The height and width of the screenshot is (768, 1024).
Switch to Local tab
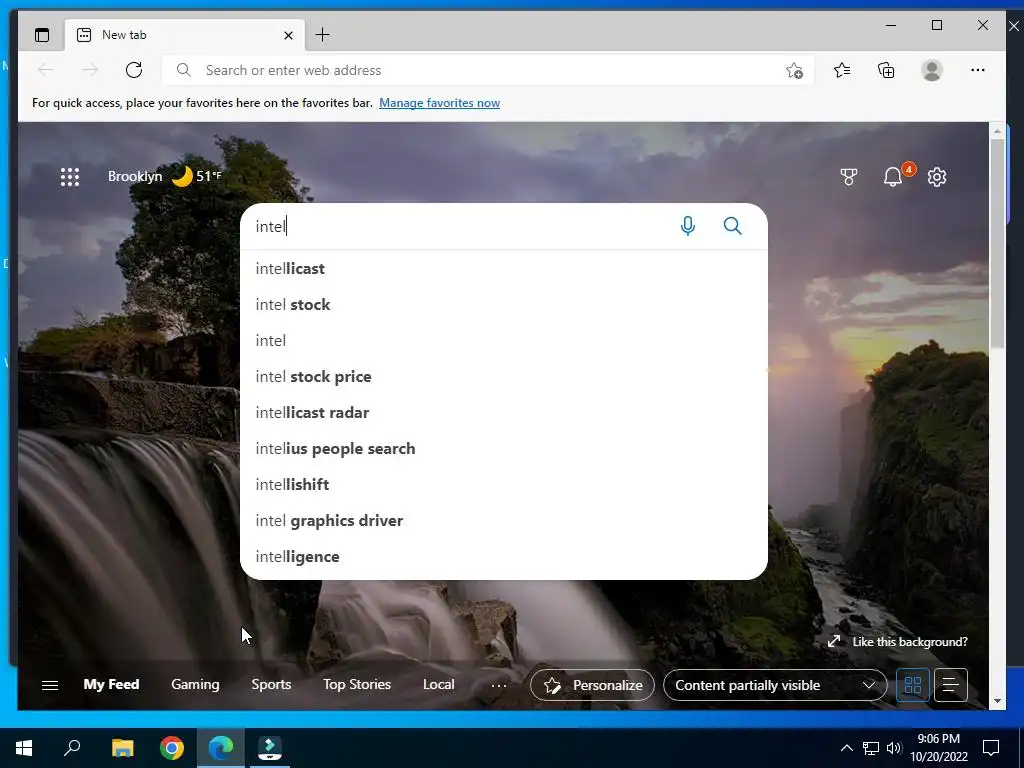(x=438, y=684)
